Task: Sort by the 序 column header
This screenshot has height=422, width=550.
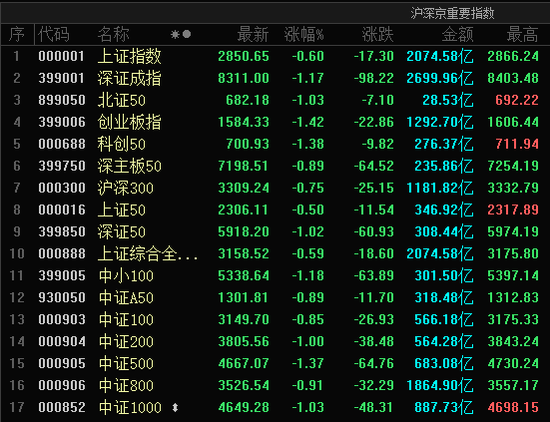Action: click(17, 34)
